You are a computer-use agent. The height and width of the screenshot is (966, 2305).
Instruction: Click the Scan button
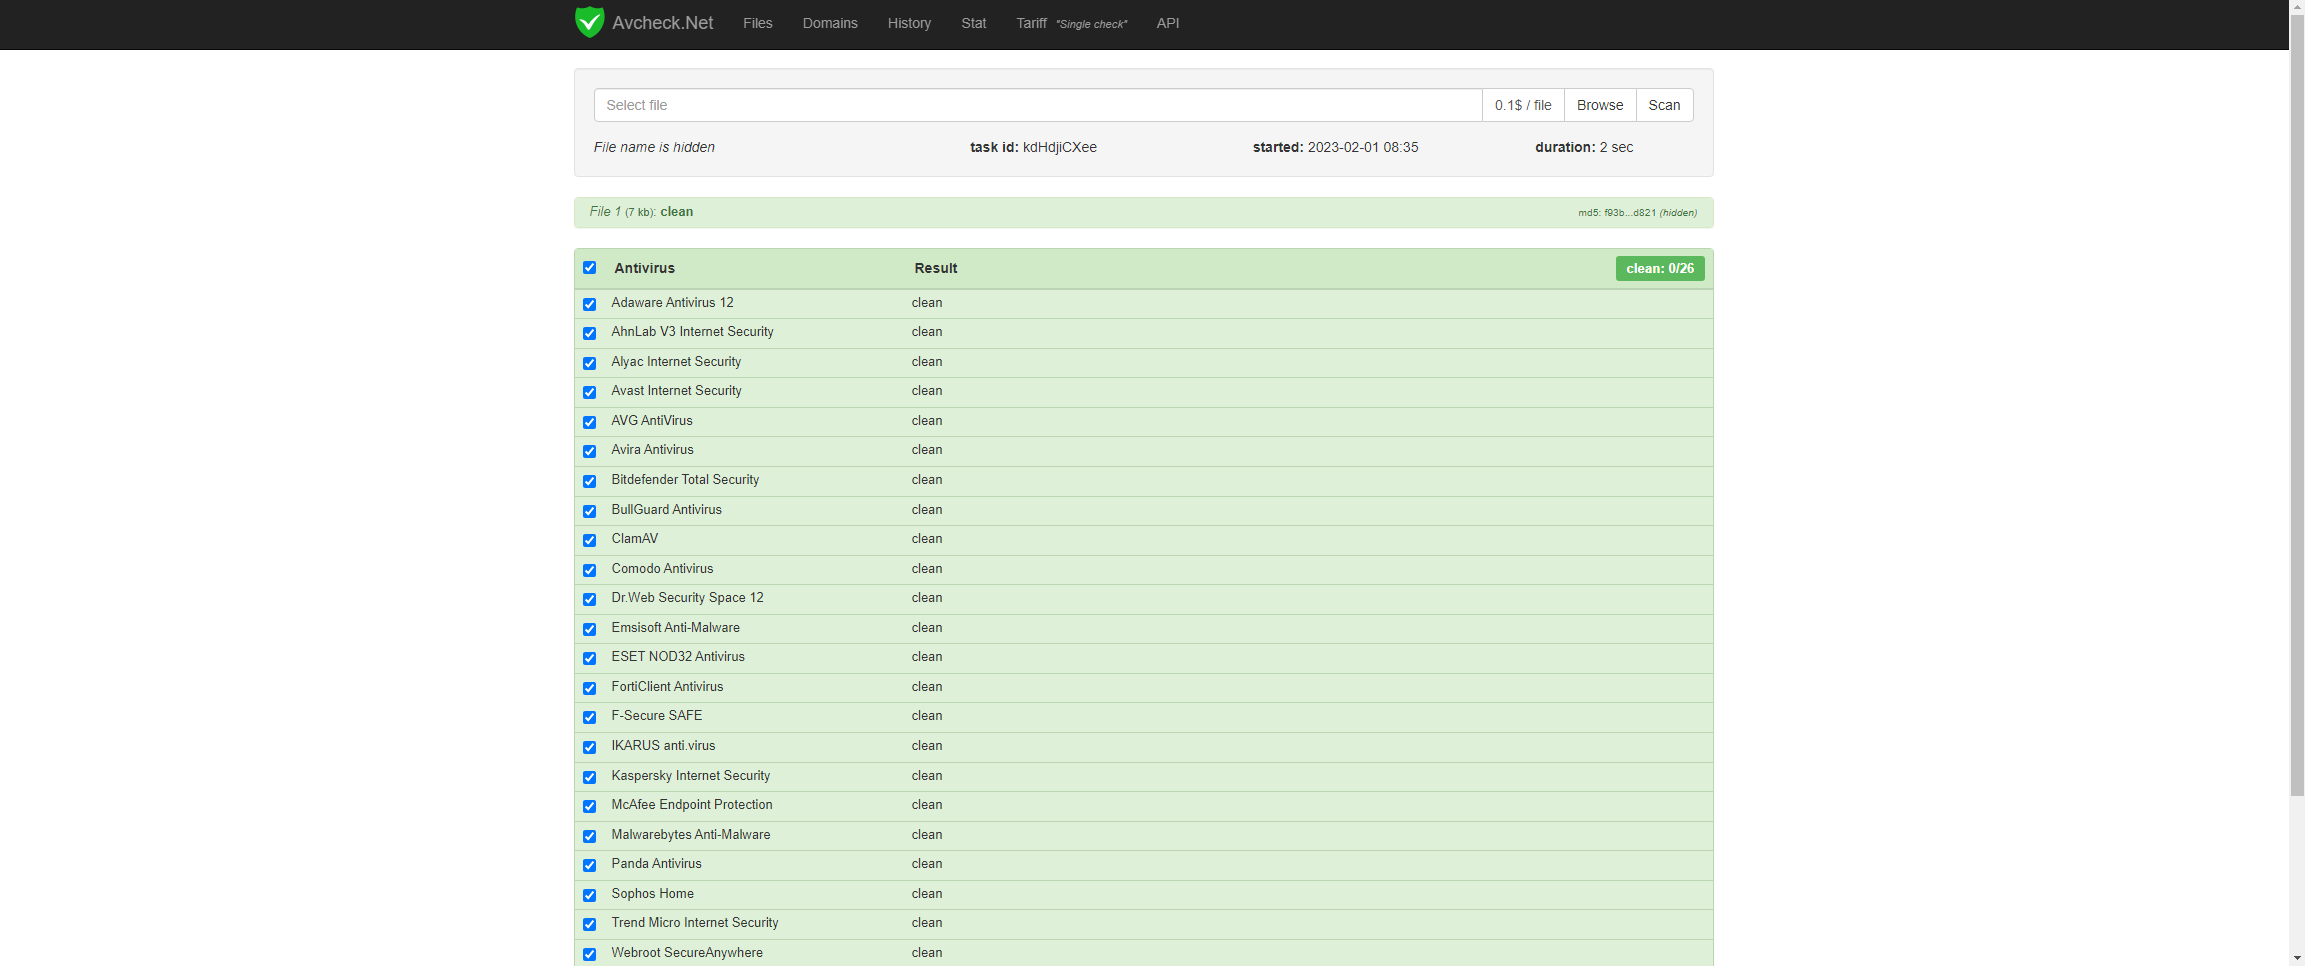1664,105
